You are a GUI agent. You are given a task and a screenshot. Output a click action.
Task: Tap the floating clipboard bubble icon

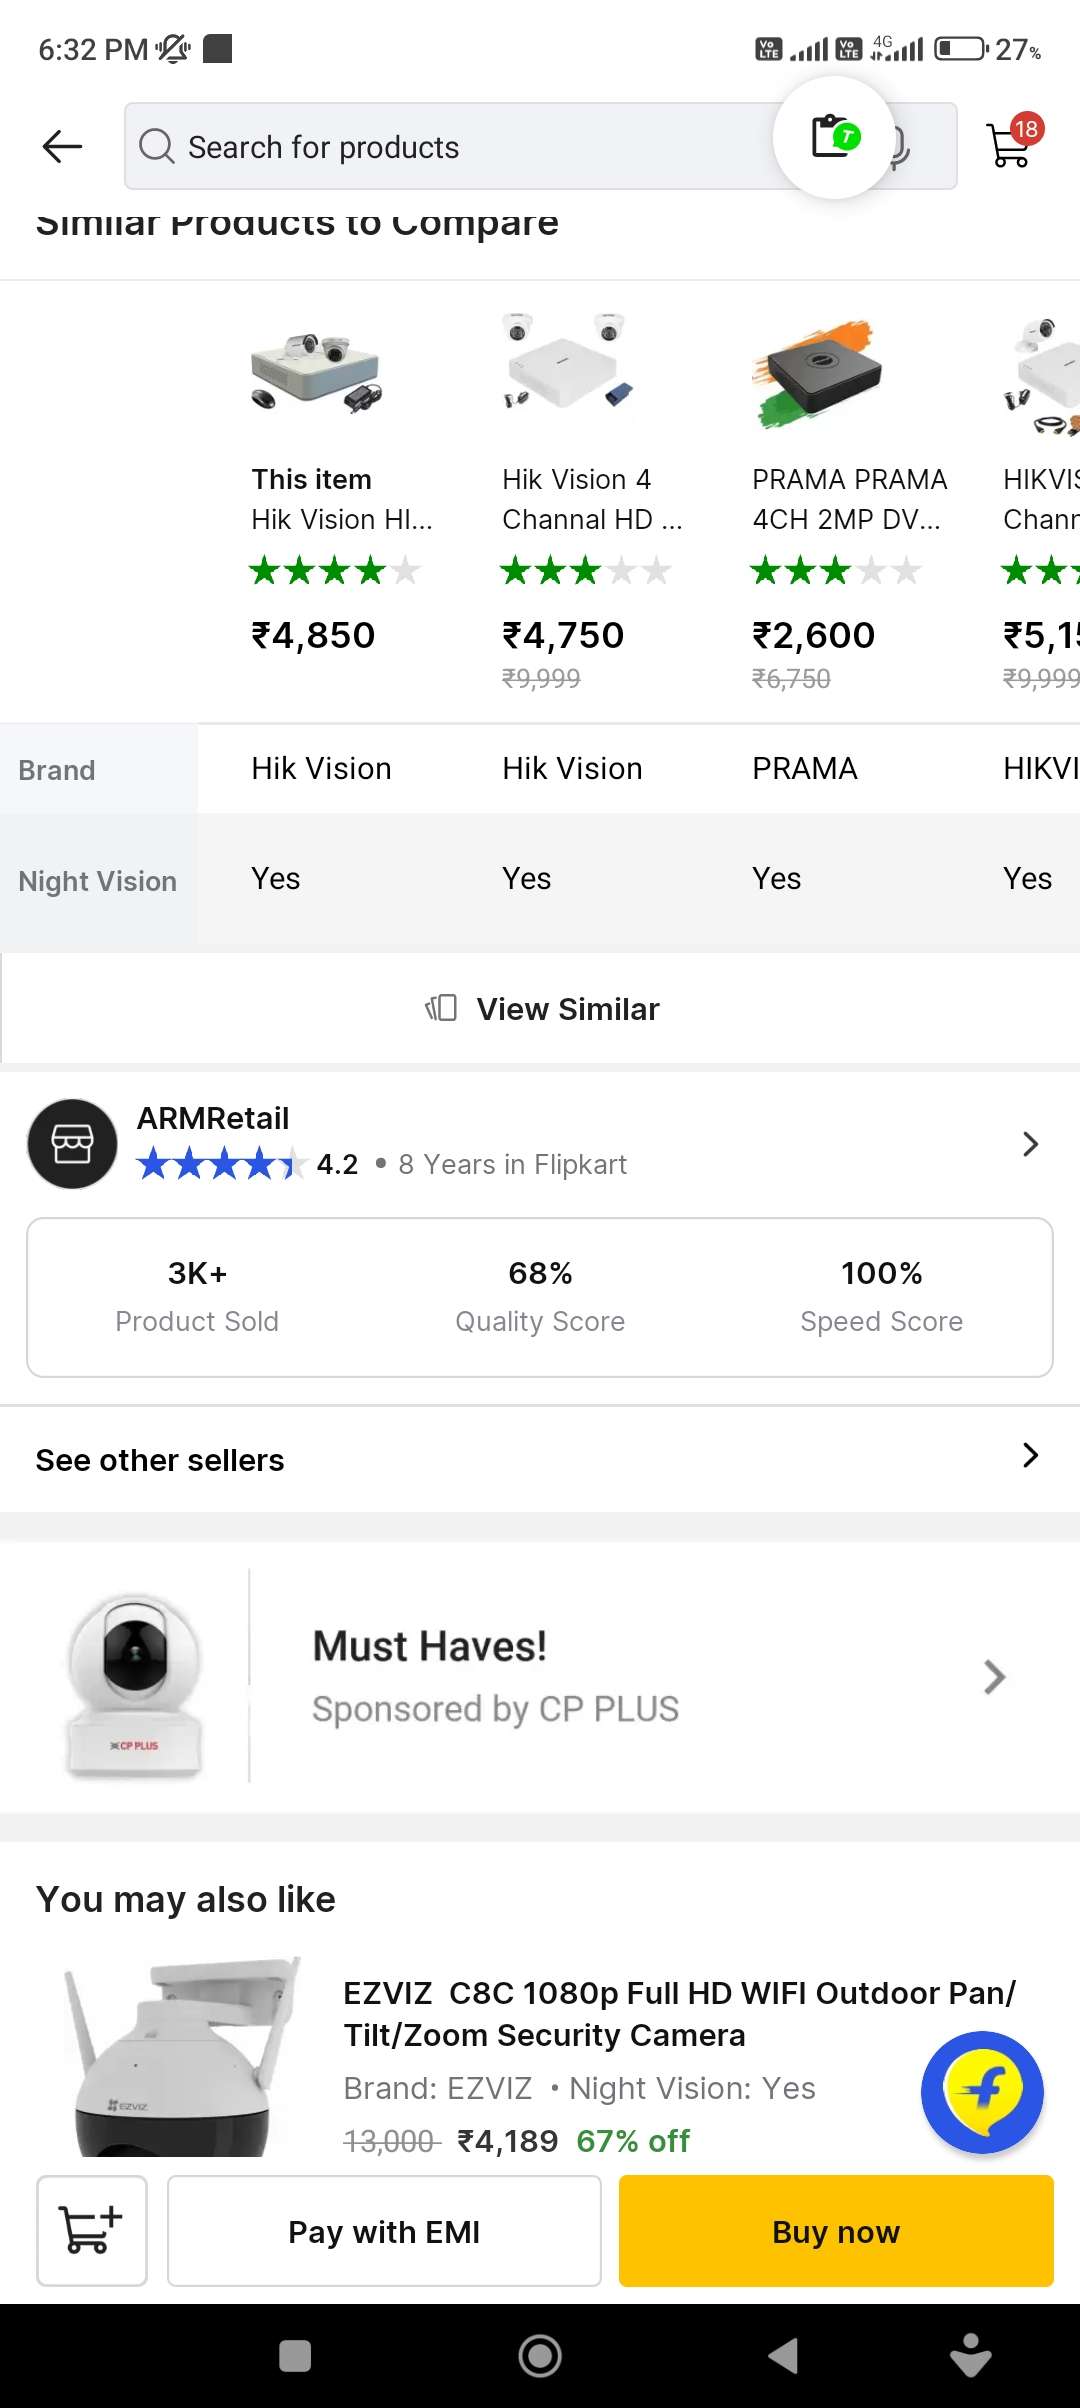834,137
